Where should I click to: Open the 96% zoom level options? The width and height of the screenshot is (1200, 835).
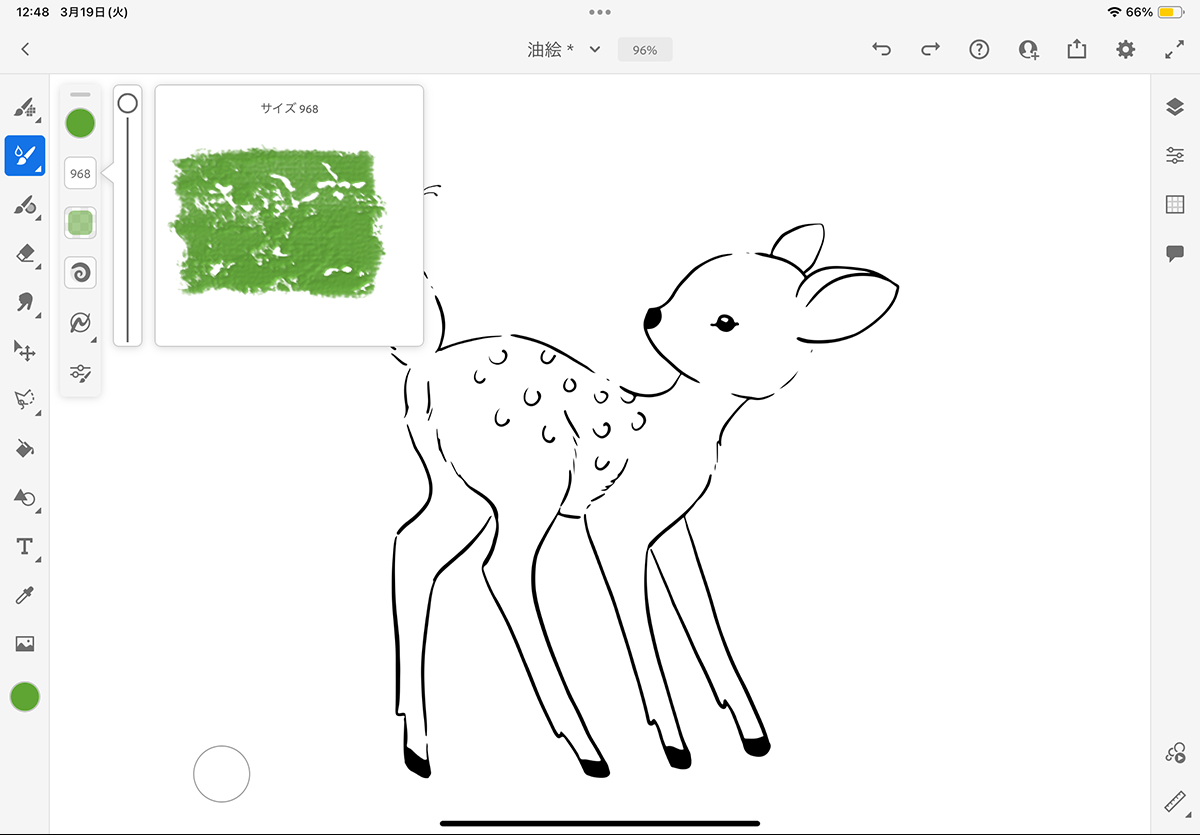tap(645, 49)
